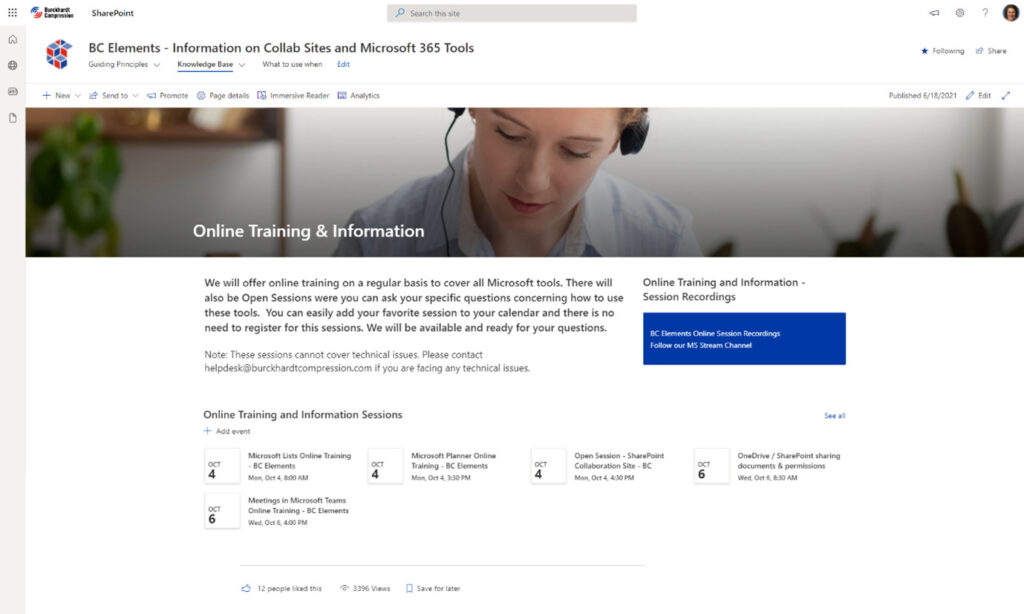Open Immersive Reader from the toolbar
Screen dimensions: 1024x614
pos(292,96)
